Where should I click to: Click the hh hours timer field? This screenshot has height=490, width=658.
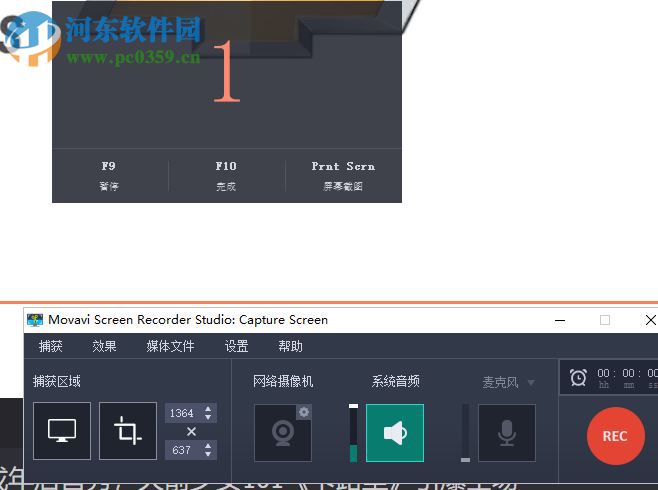coord(603,377)
